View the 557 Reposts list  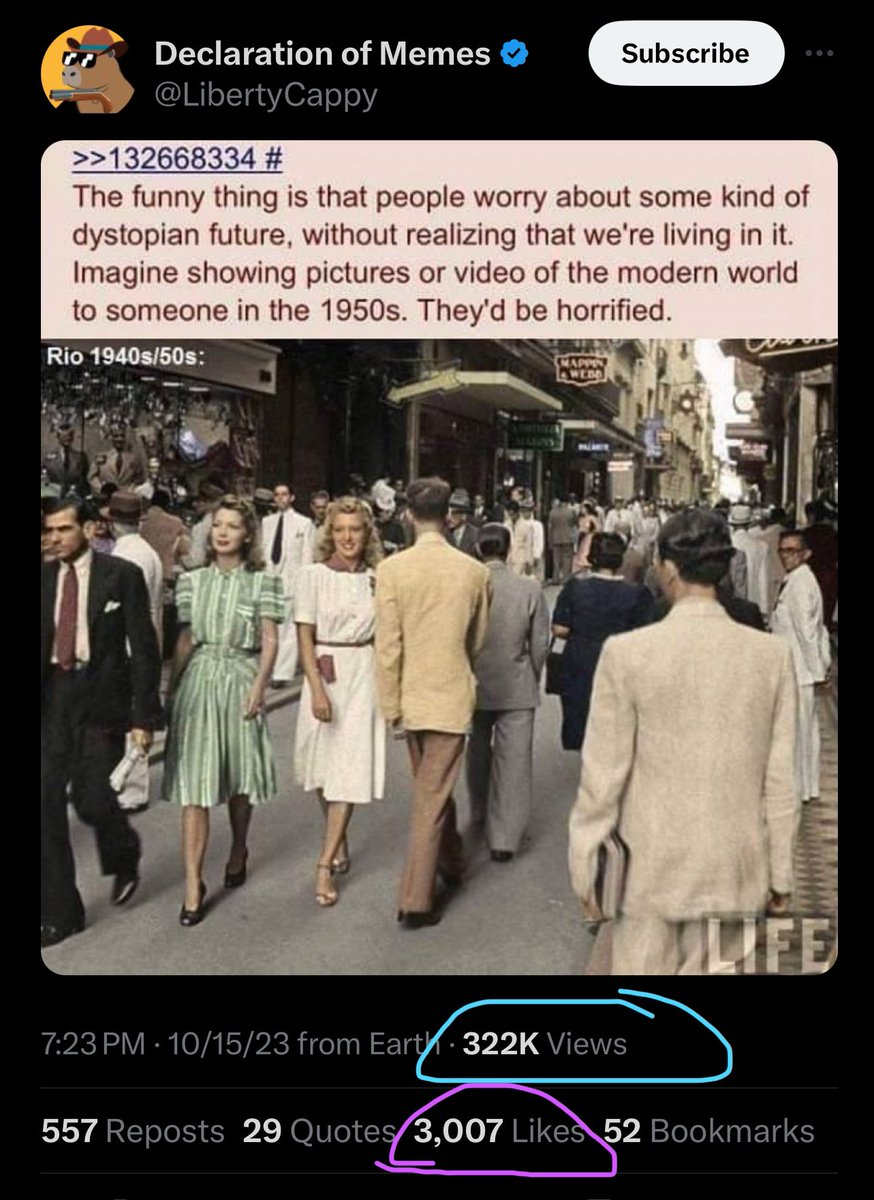coord(133,1131)
